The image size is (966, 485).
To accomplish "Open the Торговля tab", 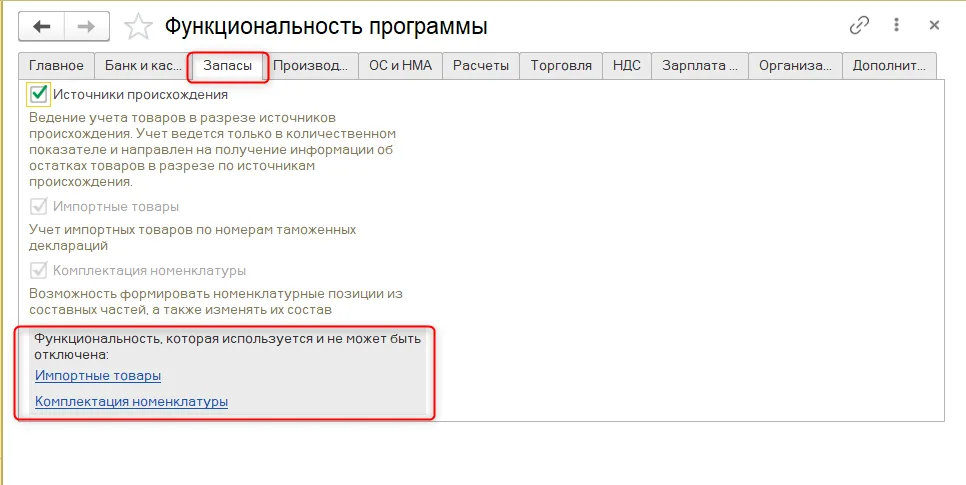I will (x=561, y=66).
